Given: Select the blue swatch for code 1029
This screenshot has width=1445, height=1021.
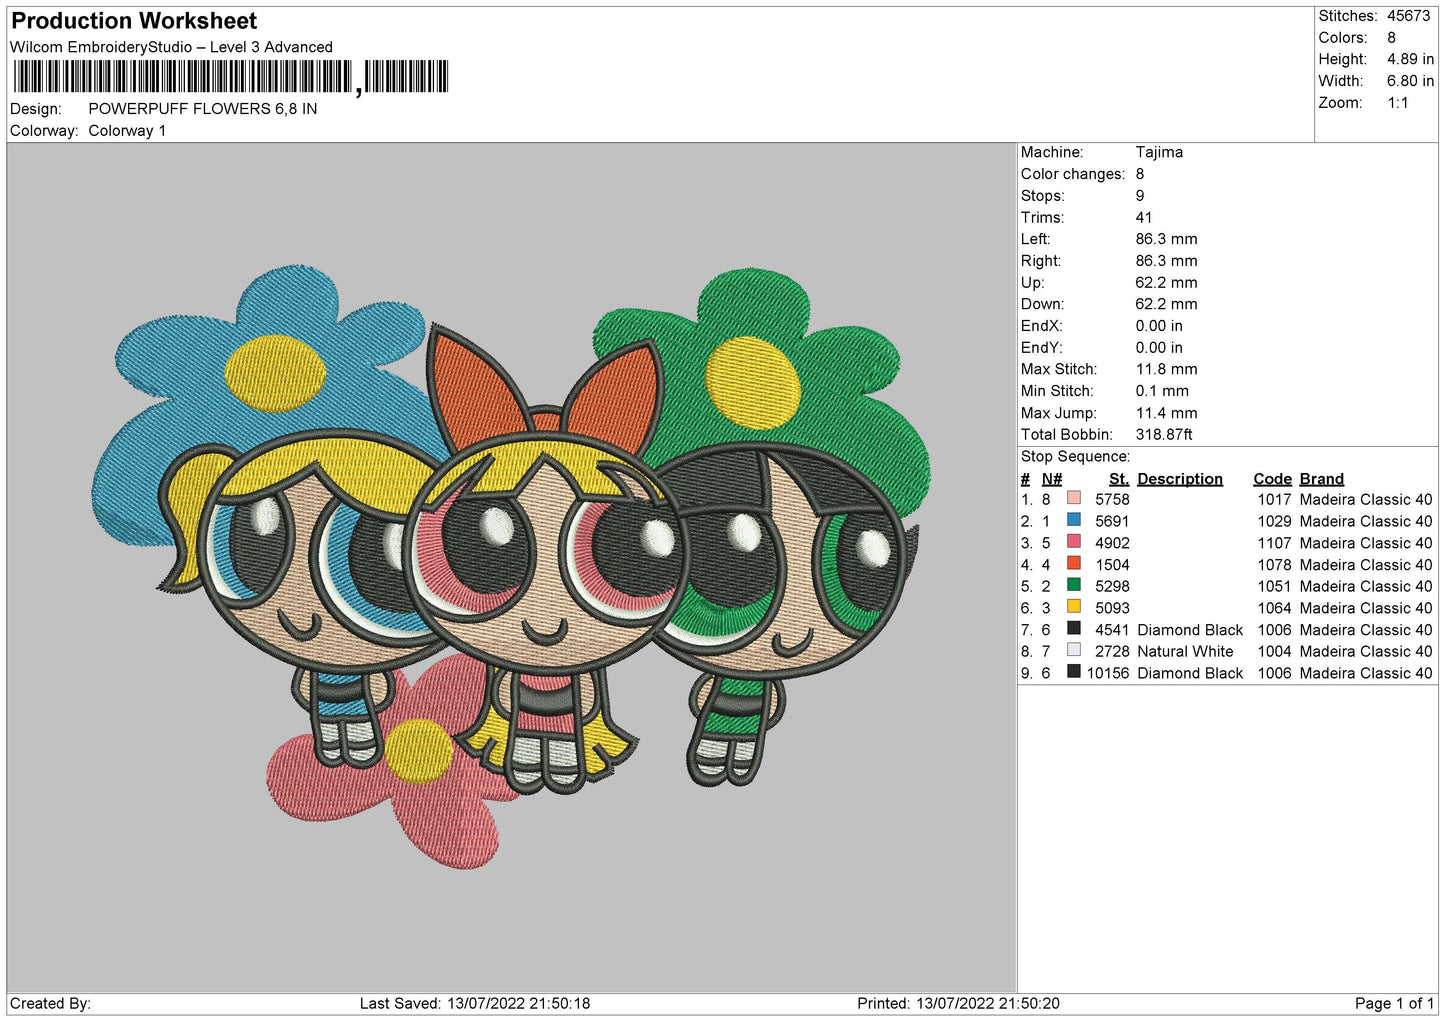Looking at the screenshot, I should tap(1073, 520).
